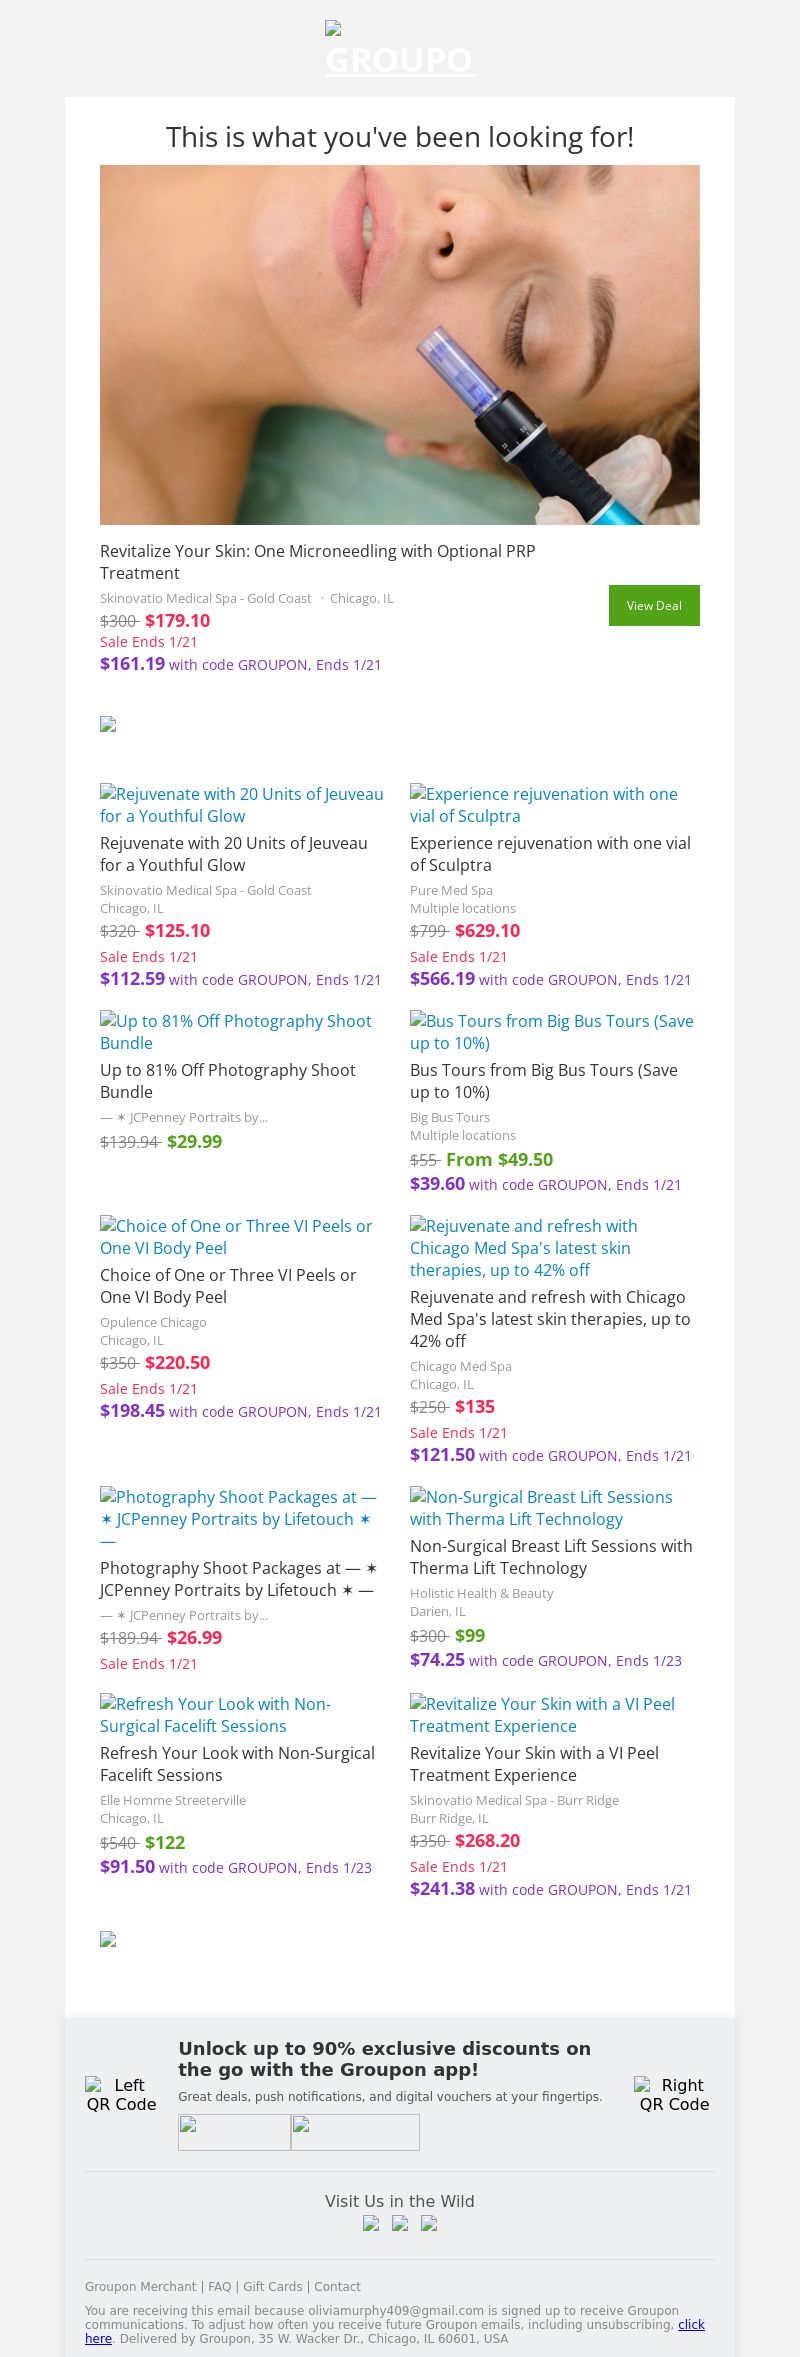This screenshot has width=800, height=2357.
Task: Click the Right QR Code image
Action: click(x=674, y=2094)
